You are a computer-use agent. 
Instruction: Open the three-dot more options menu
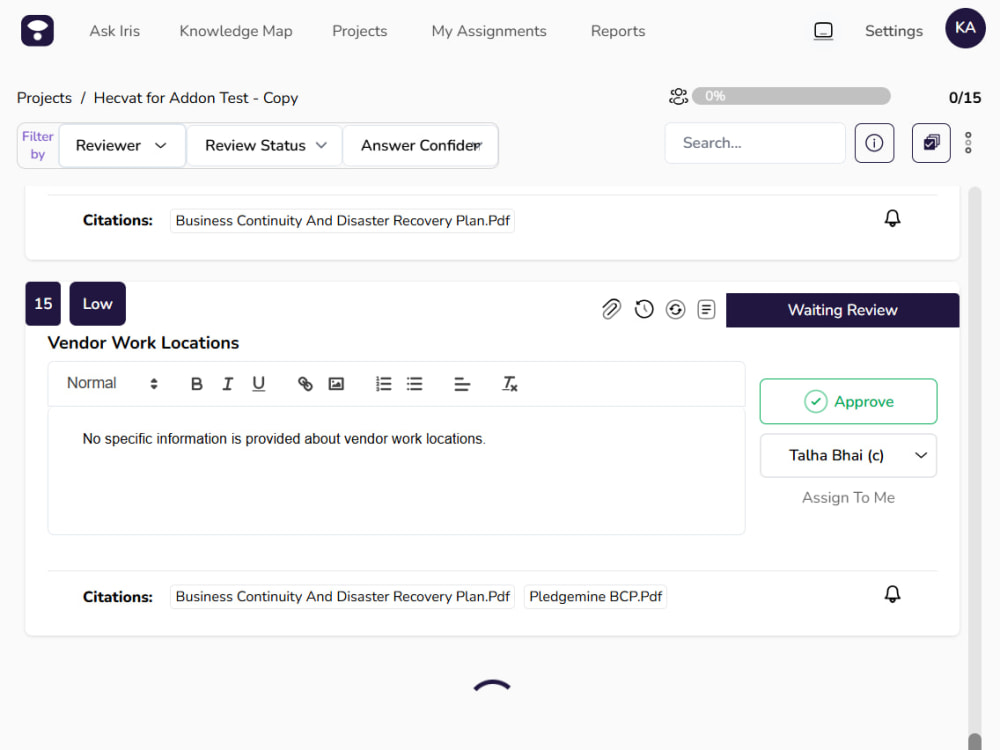(x=967, y=143)
